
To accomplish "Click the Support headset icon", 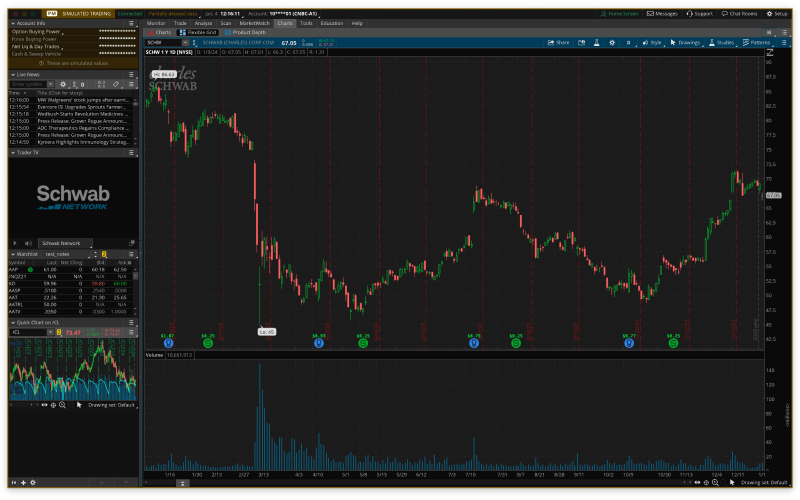I will point(699,14).
